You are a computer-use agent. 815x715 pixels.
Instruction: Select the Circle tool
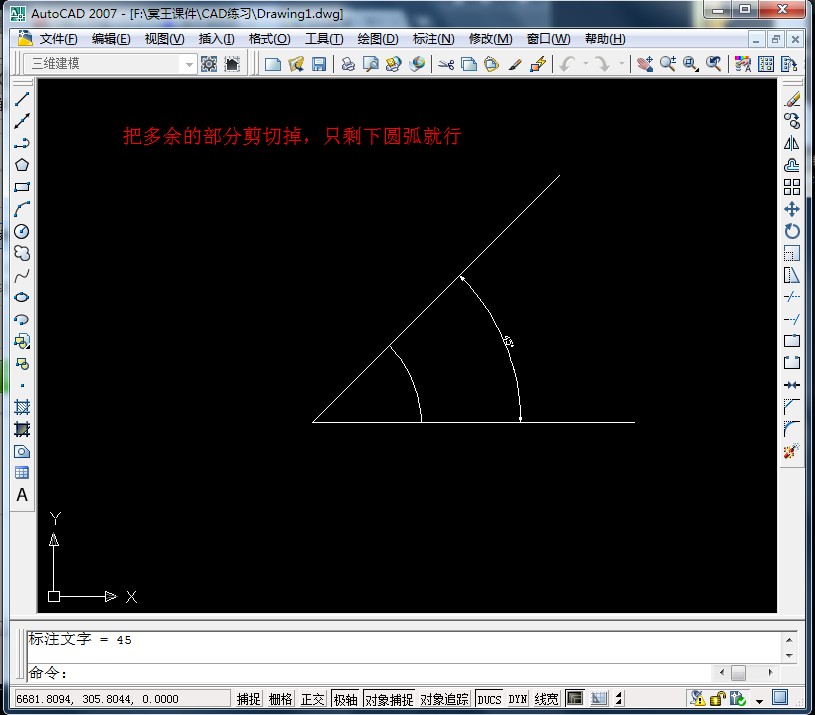[x=22, y=231]
